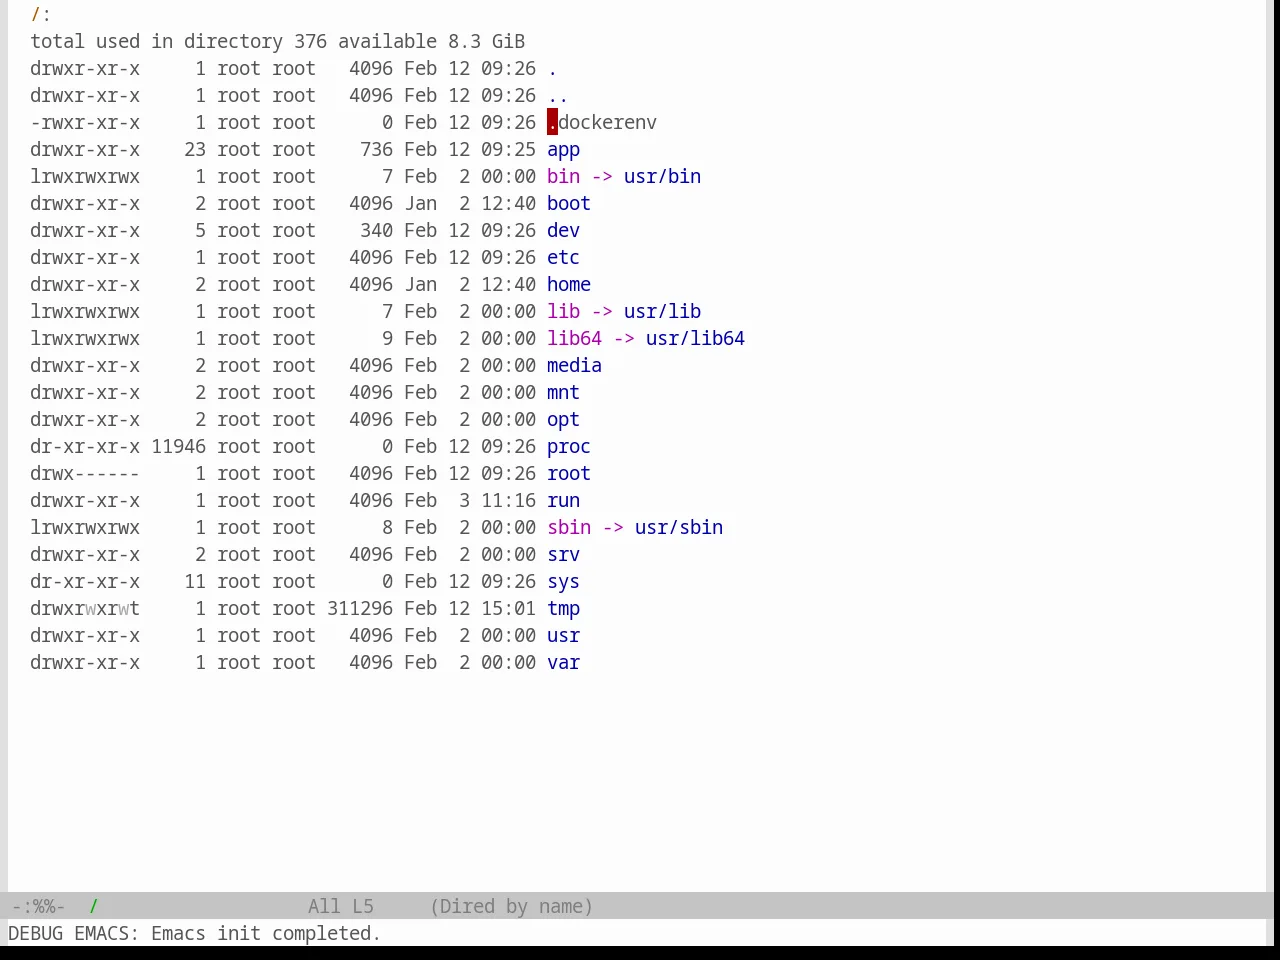
Task: Click the 'DEBUG EMACS: Emacs init completed.' echo message
Action: (x=195, y=934)
